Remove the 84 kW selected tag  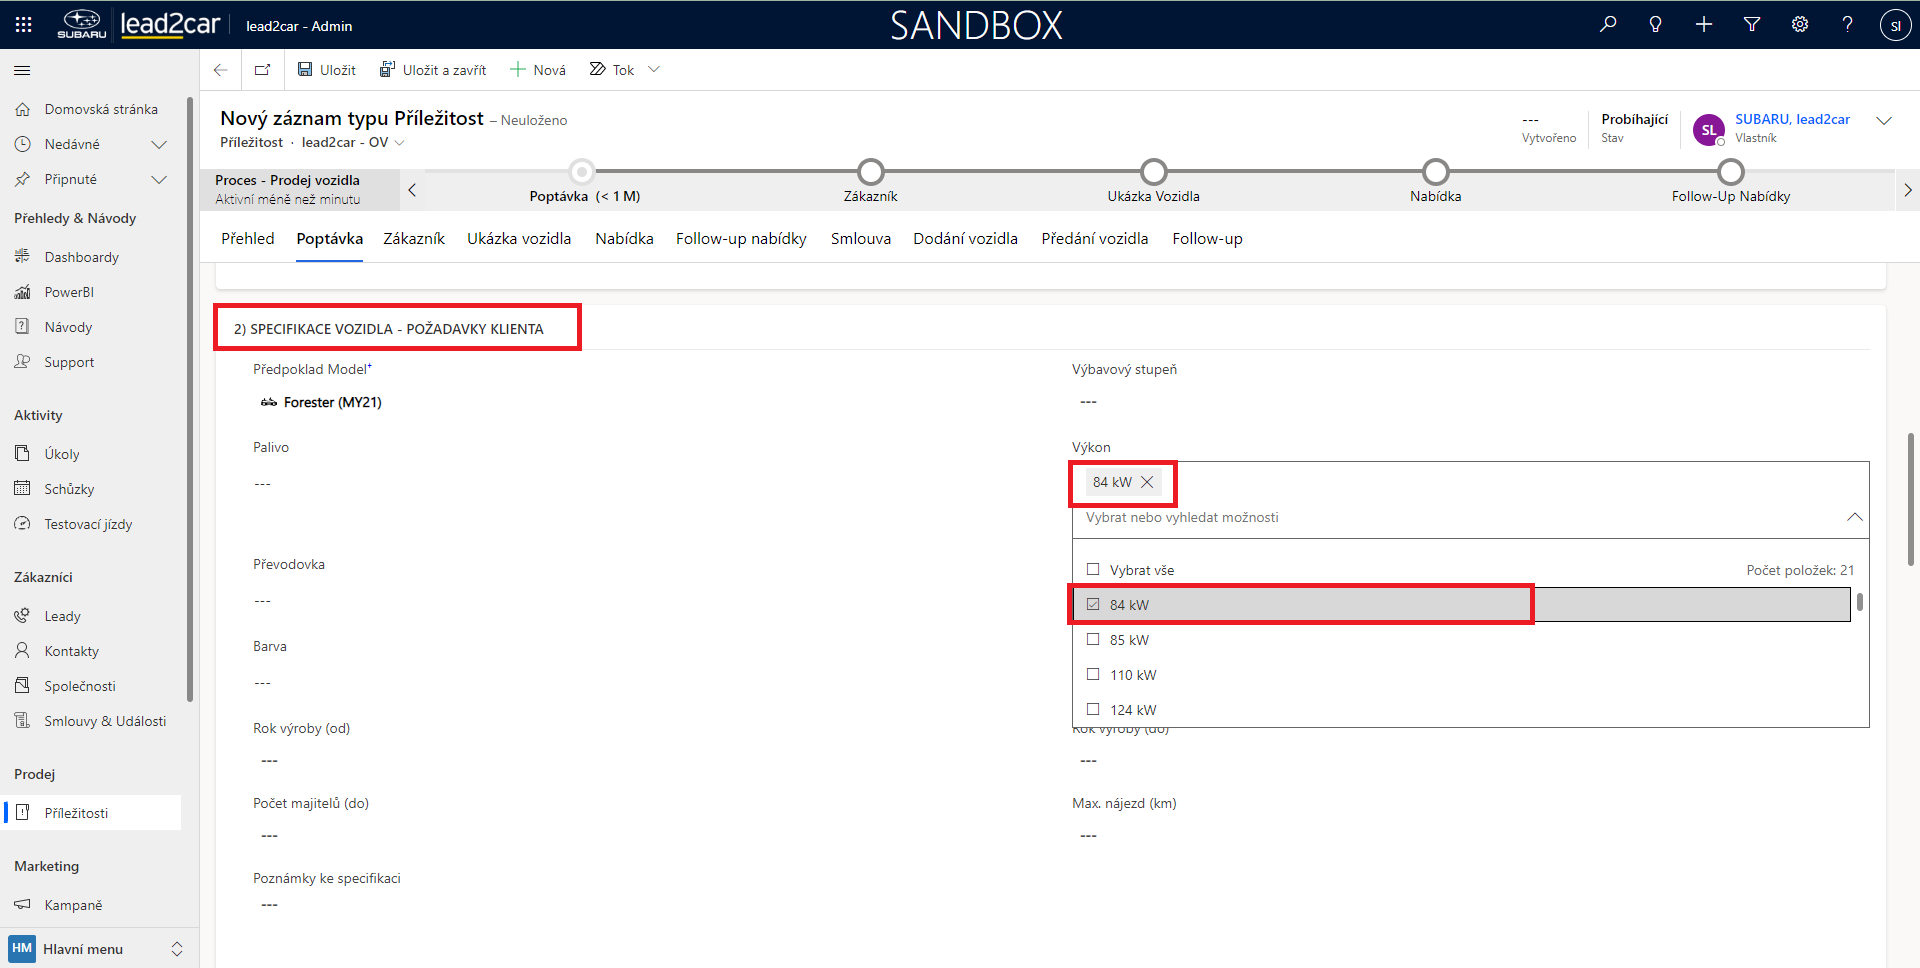[1147, 482]
